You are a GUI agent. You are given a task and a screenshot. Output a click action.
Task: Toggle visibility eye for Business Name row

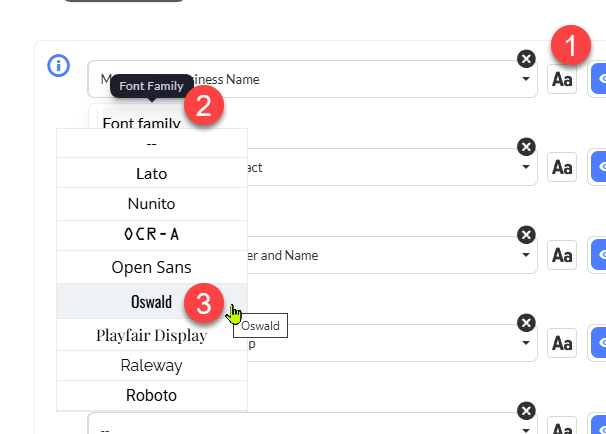coord(599,79)
